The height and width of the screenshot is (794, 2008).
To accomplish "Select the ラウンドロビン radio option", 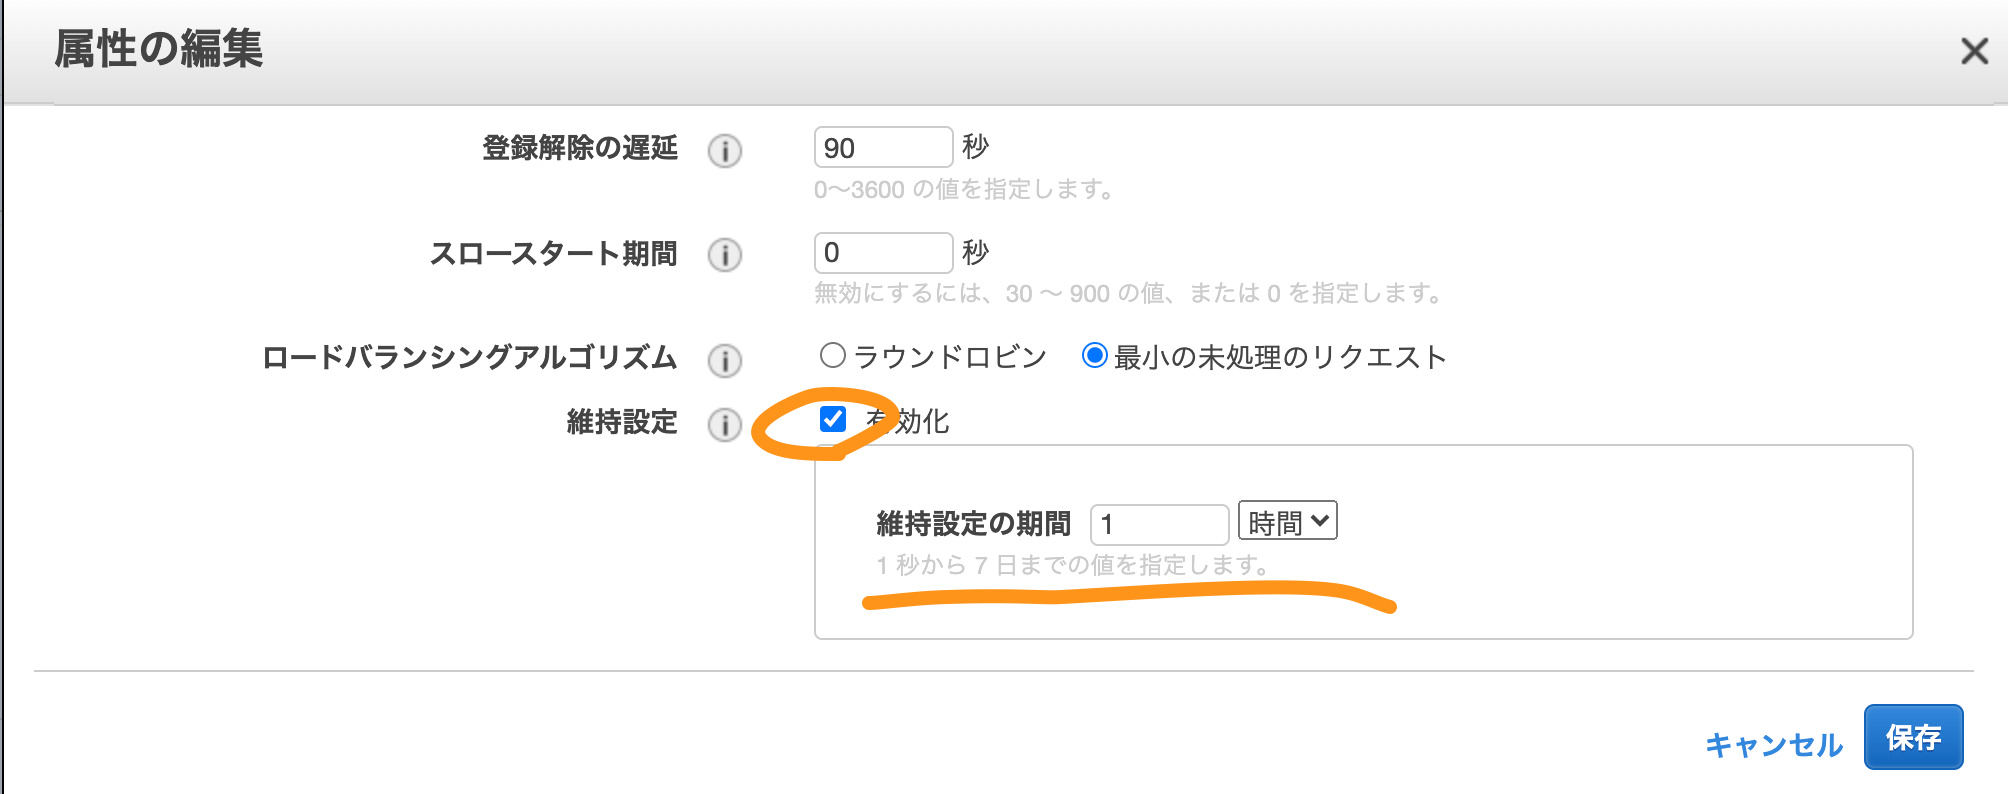I will tap(832, 355).
